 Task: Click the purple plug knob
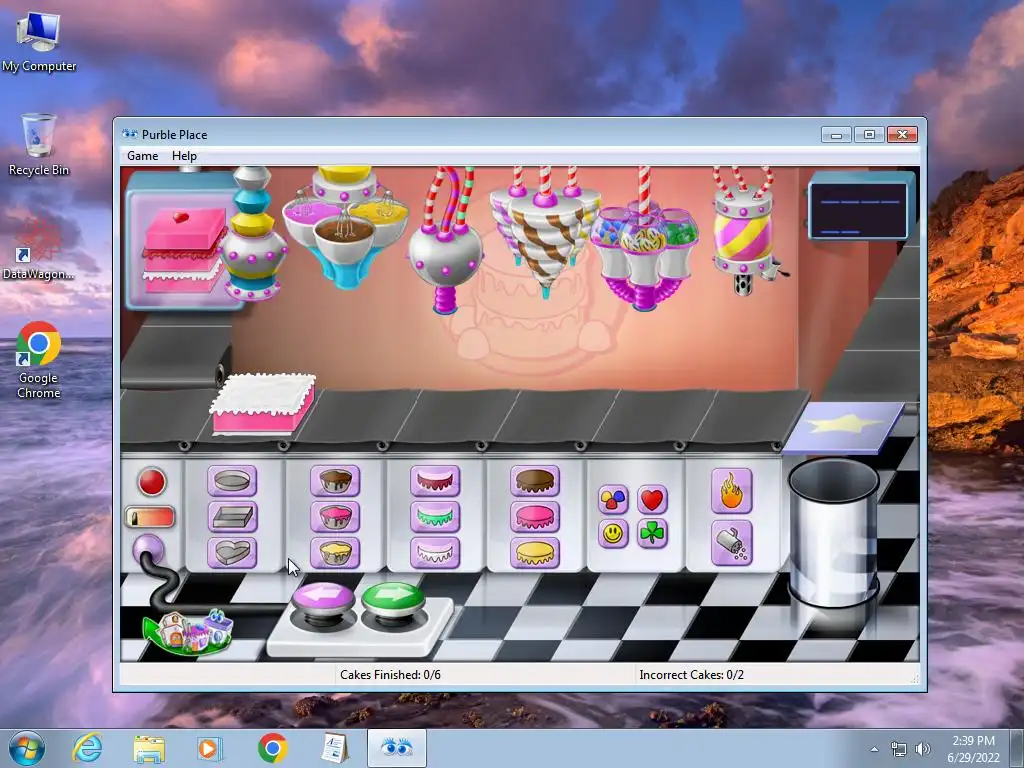pos(148,550)
